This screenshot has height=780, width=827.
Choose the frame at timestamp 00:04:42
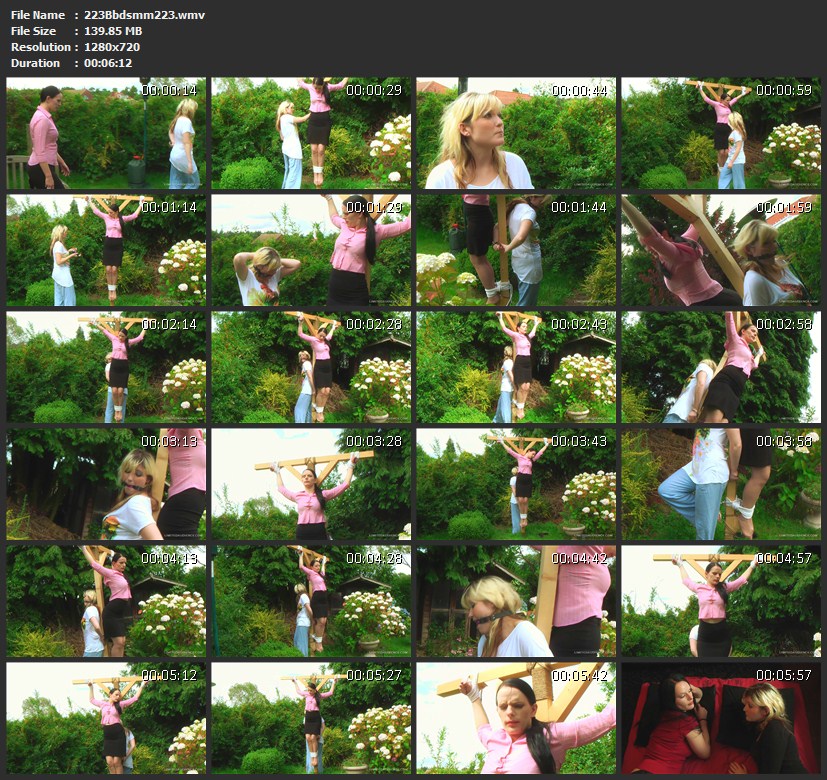coord(516,602)
